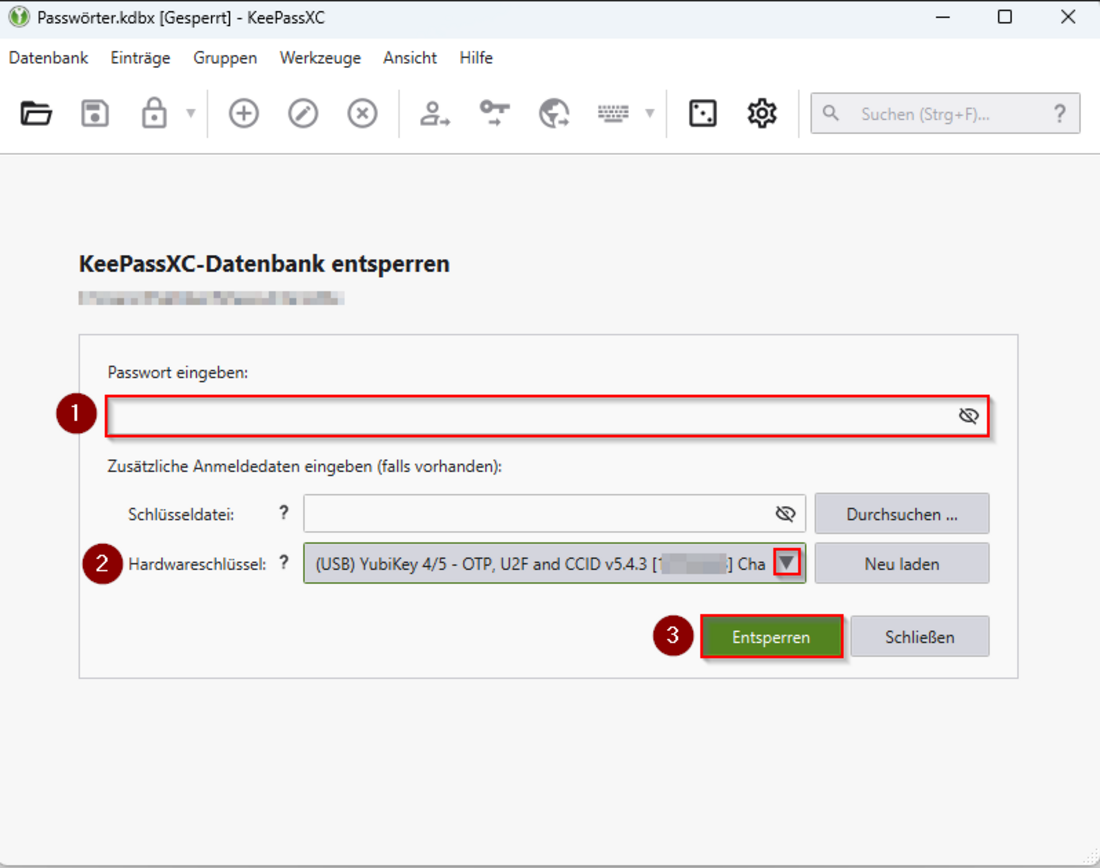
Task: Open the Ansicht menu
Action: point(410,58)
